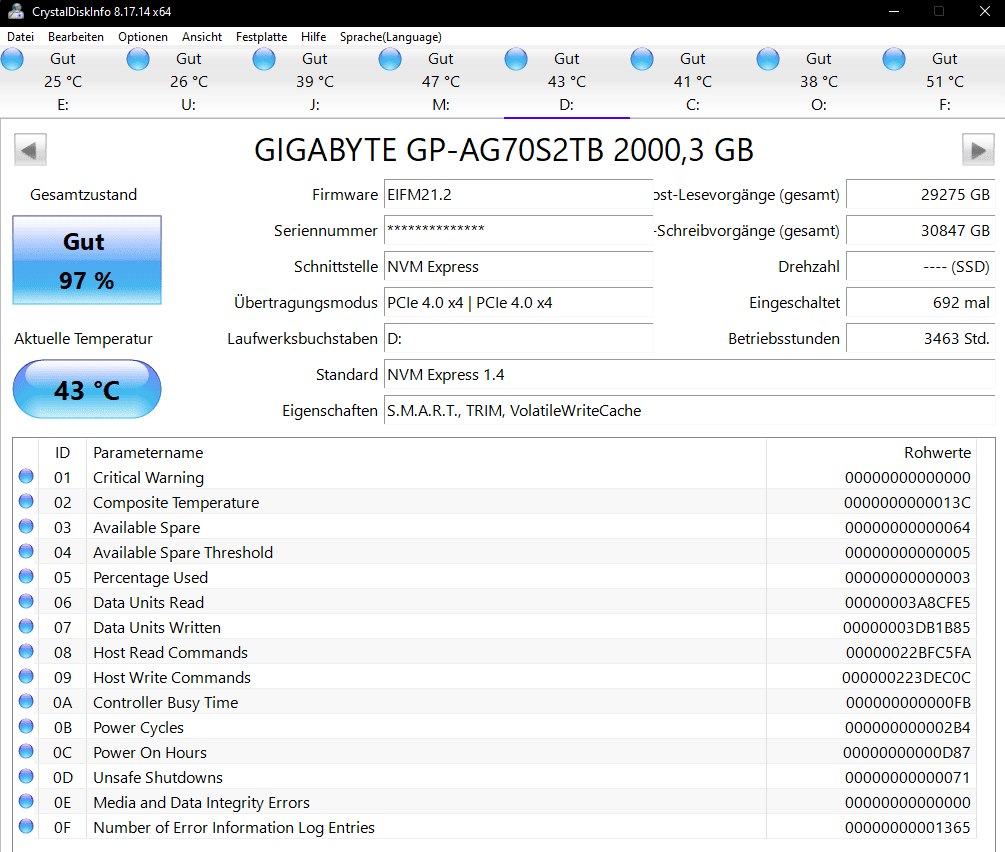
Task: Select the Percentage Used parameter name
Action: [x=150, y=578]
